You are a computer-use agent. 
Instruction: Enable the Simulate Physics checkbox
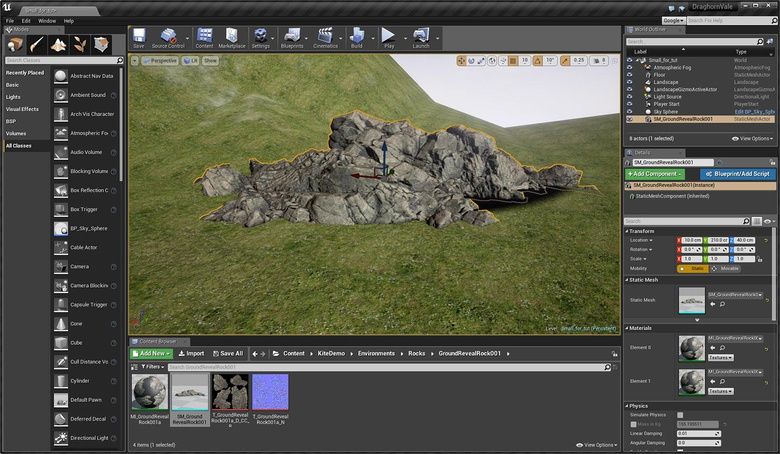tap(680, 415)
